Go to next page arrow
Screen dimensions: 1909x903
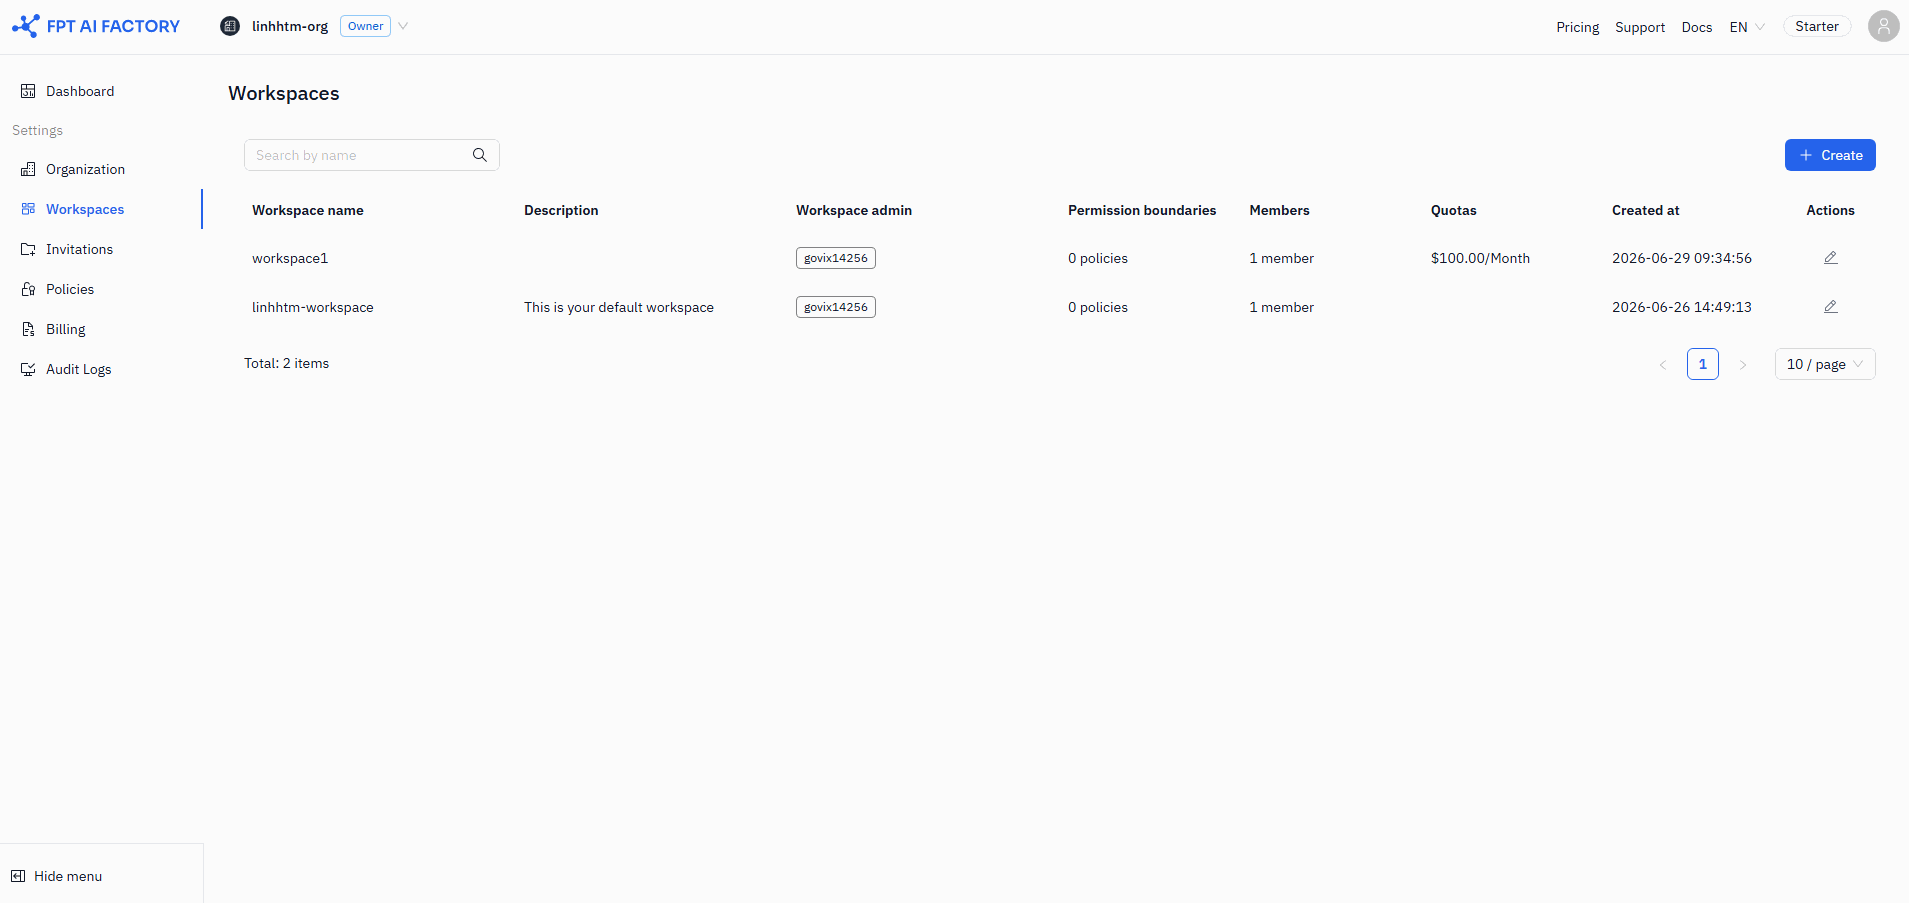[1743, 365]
